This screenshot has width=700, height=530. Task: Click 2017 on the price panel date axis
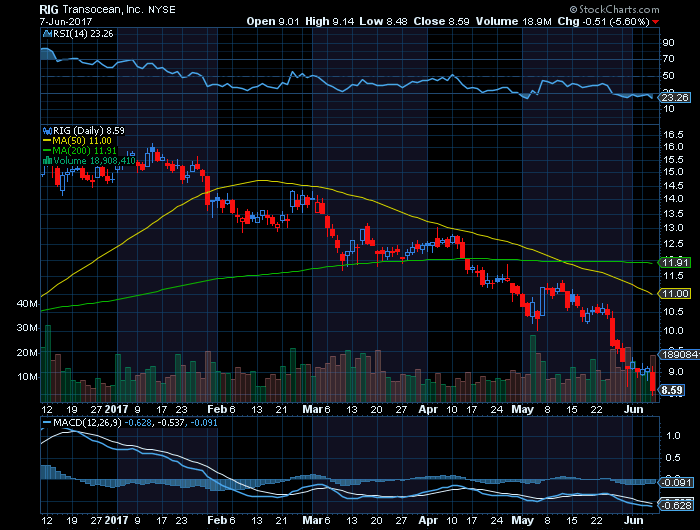coord(117,409)
